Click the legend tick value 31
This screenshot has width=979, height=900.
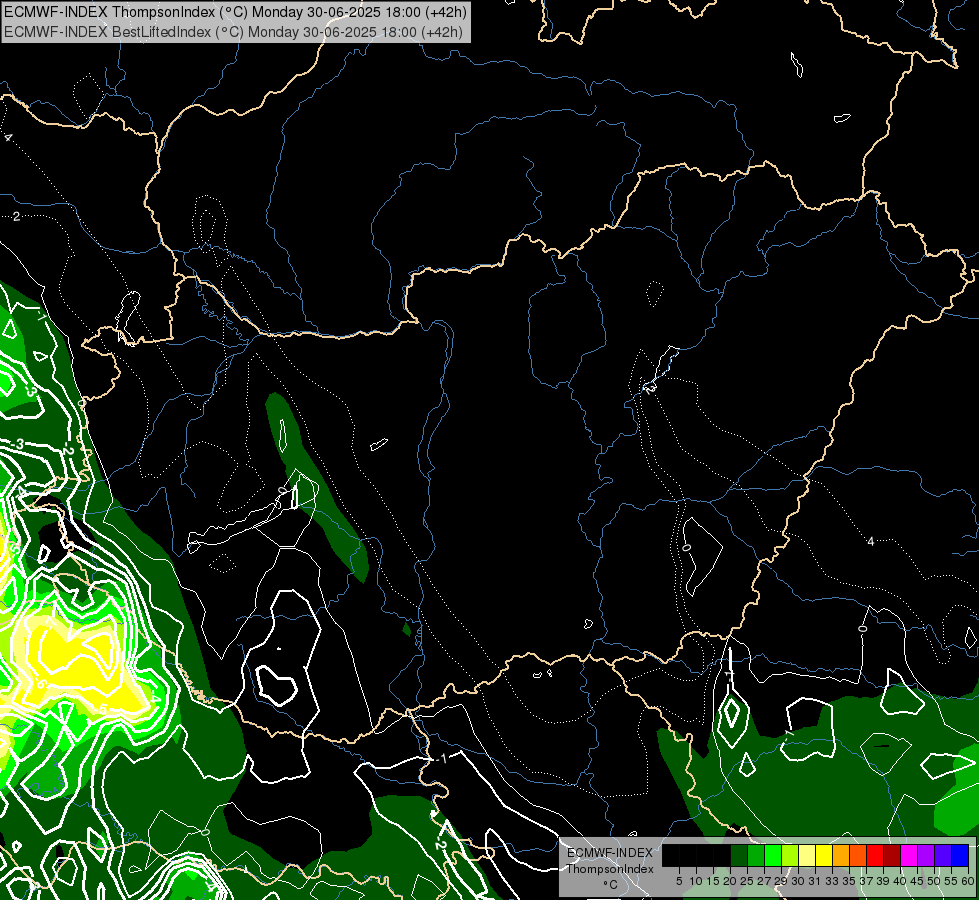click(x=815, y=881)
